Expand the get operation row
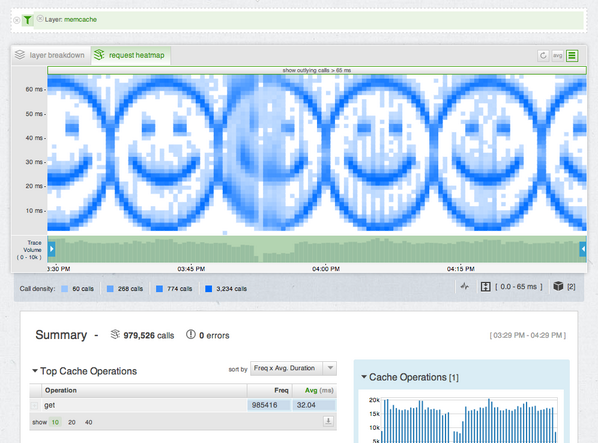The height and width of the screenshot is (443, 598). click(x=34, y=406)
